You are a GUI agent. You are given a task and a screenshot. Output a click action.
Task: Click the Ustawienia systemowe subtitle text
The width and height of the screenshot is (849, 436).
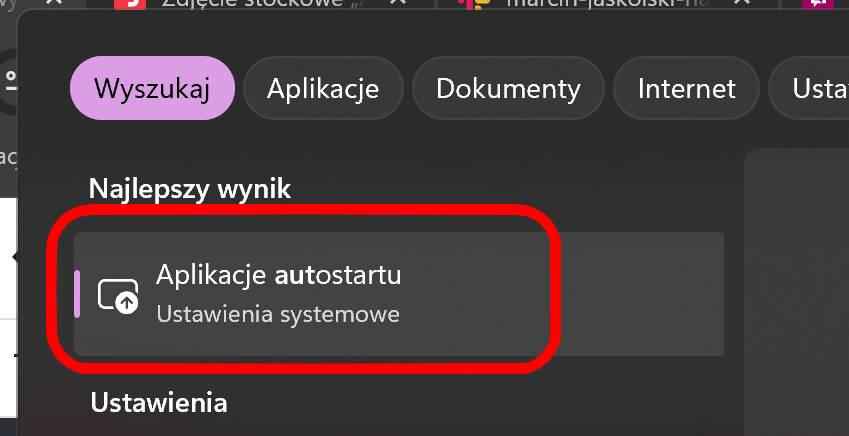(278, 314)
